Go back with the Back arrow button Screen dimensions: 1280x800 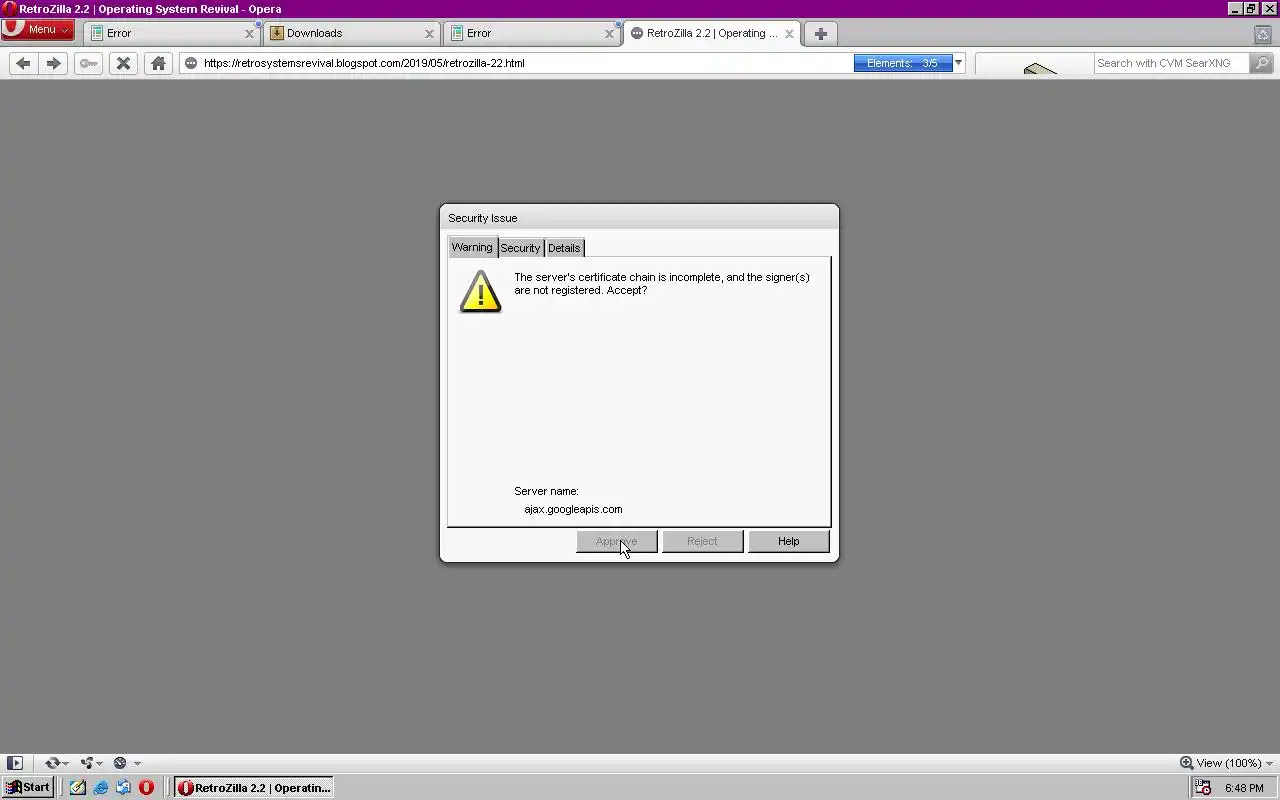tap(23, 63)
